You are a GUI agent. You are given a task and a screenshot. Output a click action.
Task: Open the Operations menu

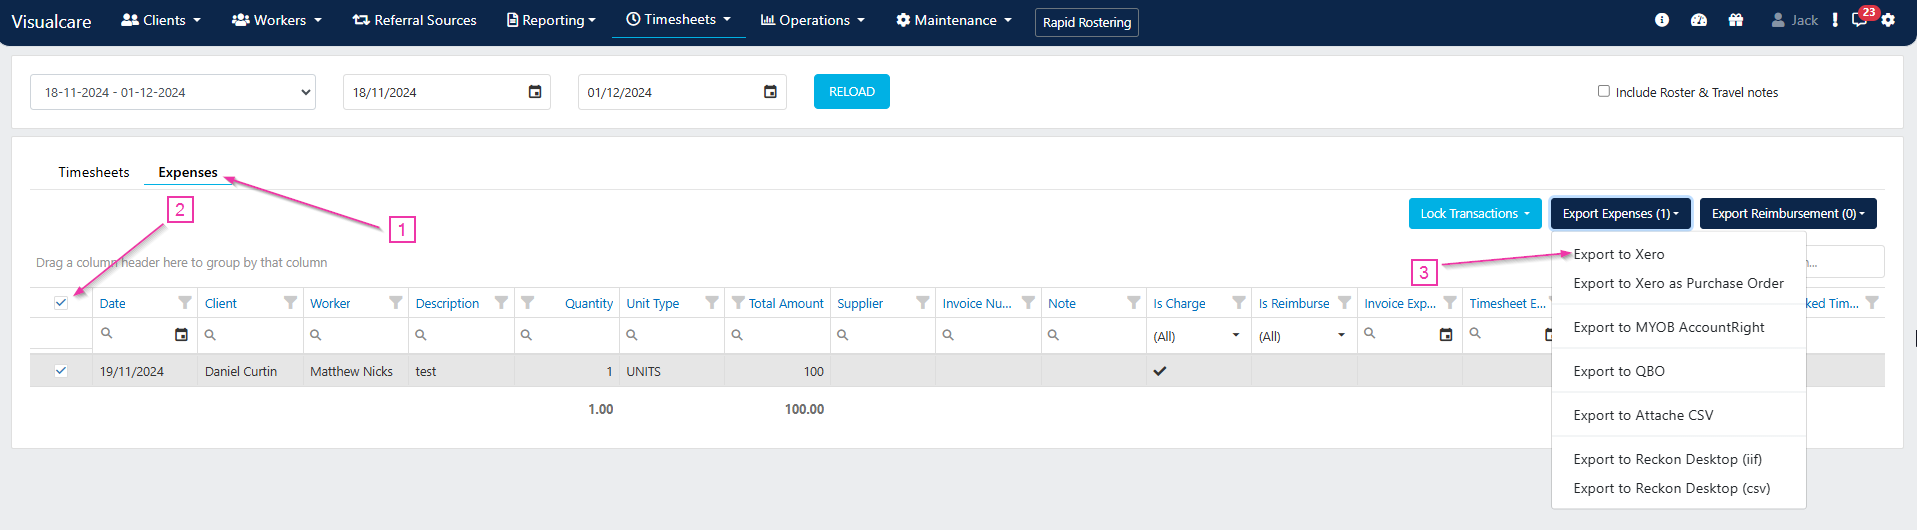click(812, 20)
